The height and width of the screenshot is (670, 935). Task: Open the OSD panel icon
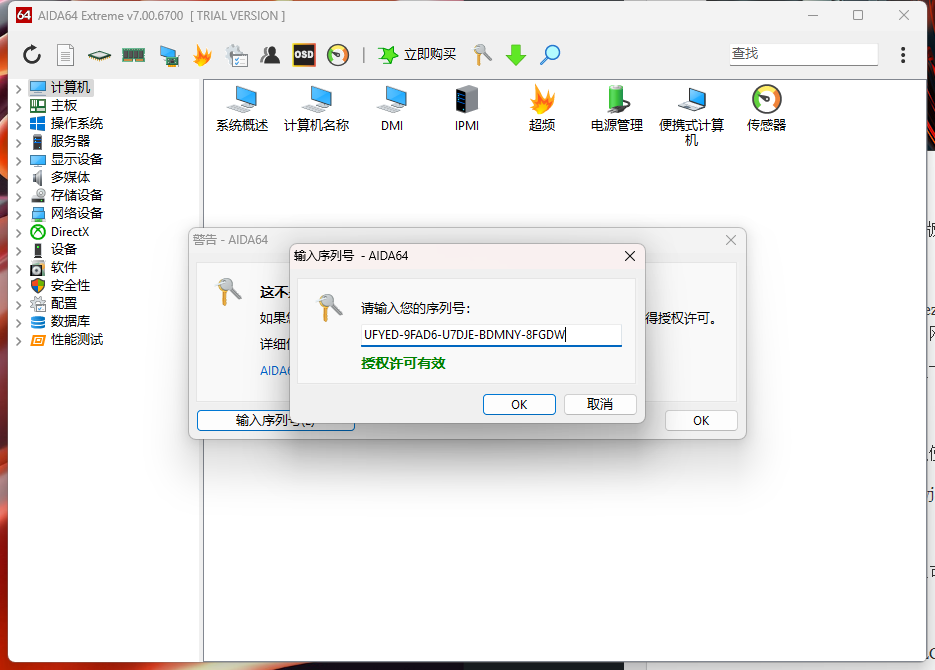point(304,55)
